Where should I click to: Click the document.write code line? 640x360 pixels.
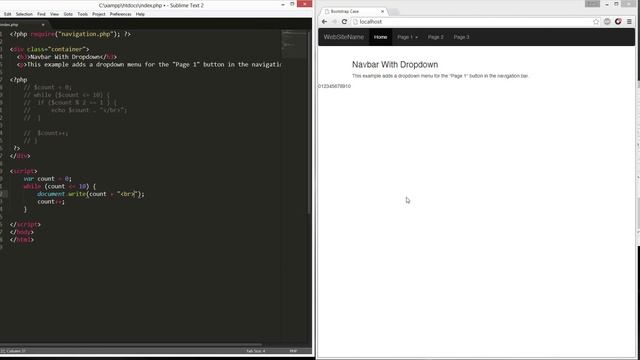[91, 194]
